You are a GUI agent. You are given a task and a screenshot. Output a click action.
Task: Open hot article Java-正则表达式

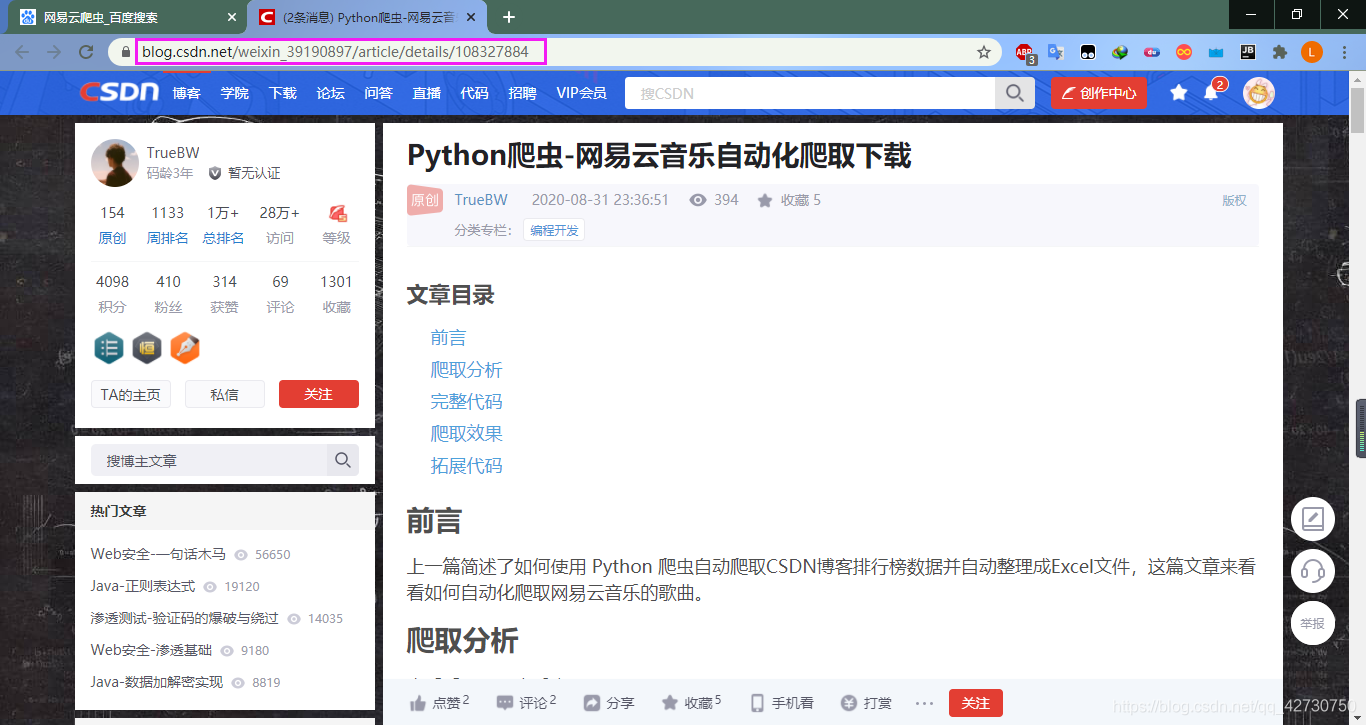pos(143,586)
